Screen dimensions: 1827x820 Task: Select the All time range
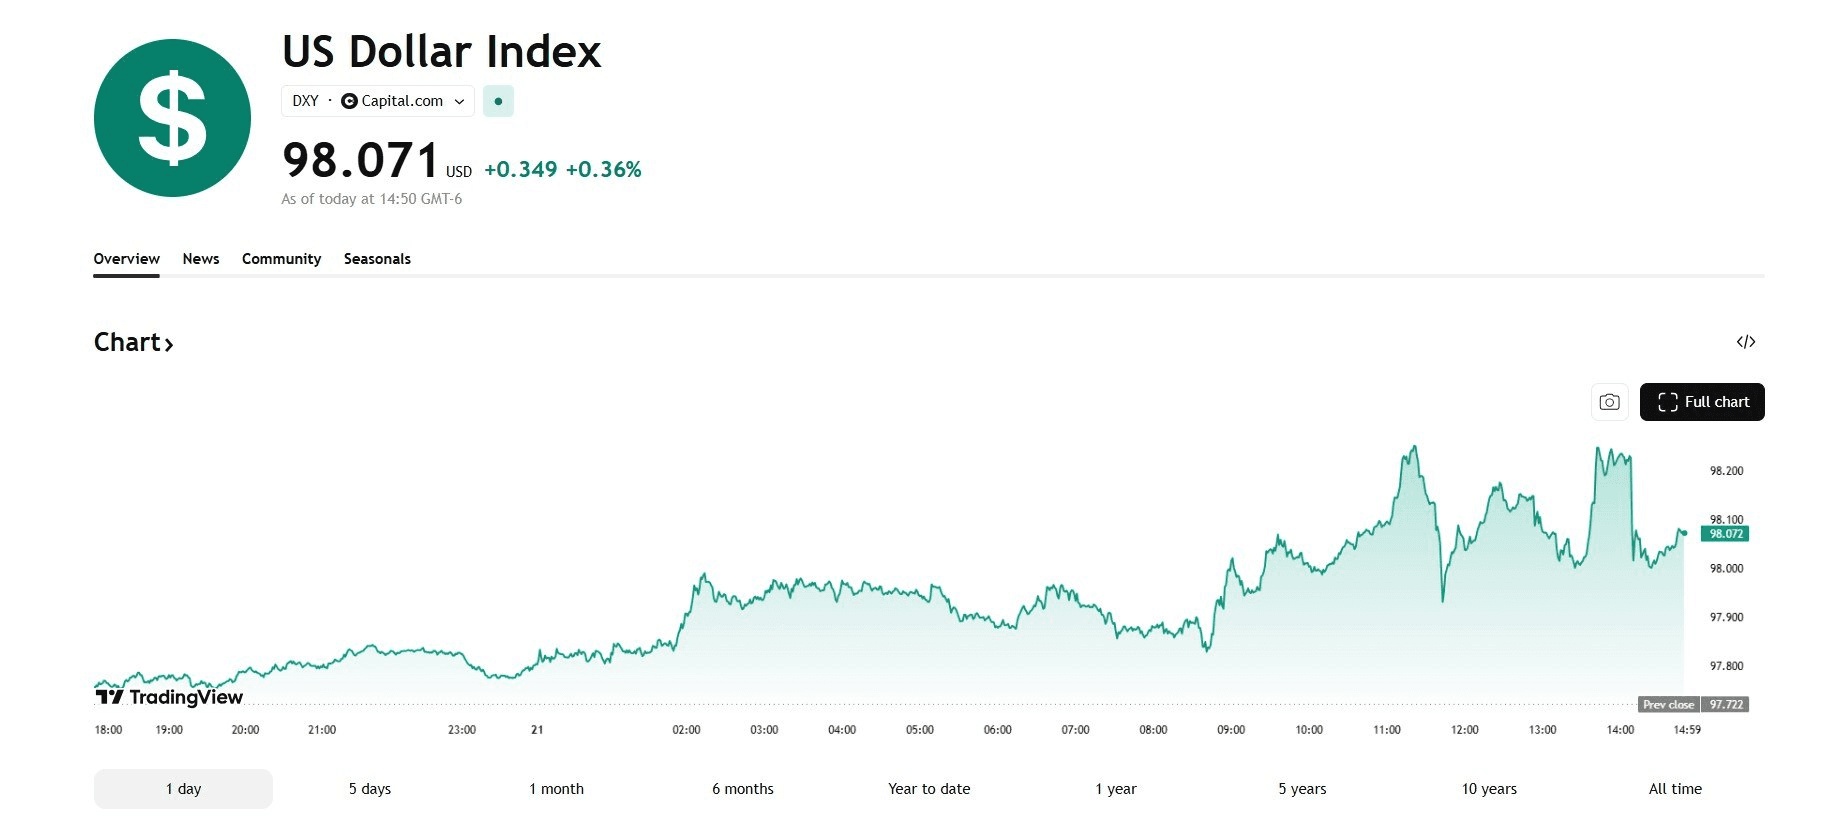tap(1675, 789)
